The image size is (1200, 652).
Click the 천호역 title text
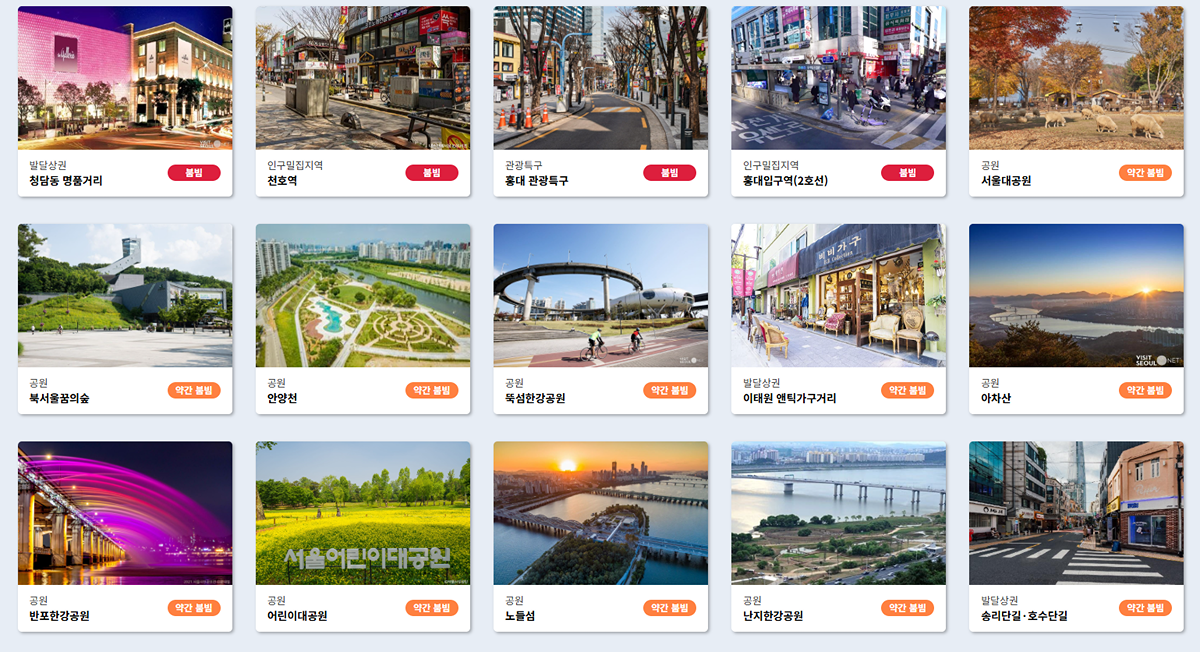tap(282, 181)
